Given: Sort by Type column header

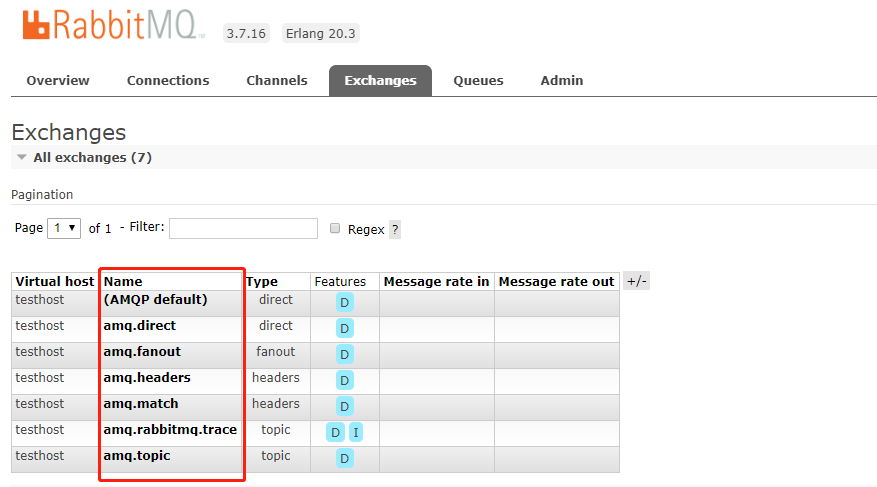Looking at the screenshot, I should (x=262, y=281).
